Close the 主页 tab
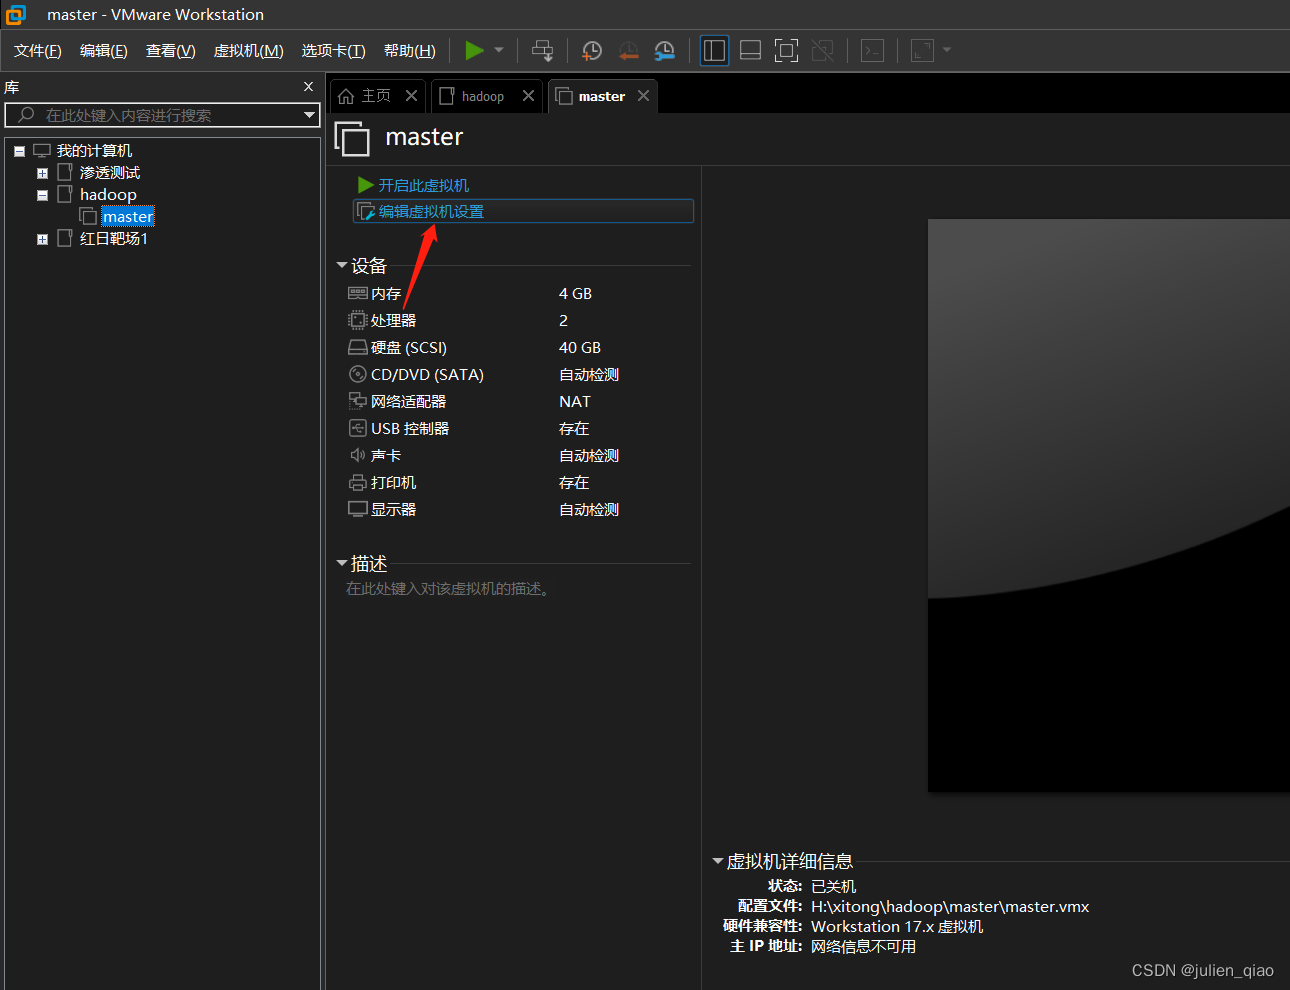Screen dimensions: 1290x990 411,96
